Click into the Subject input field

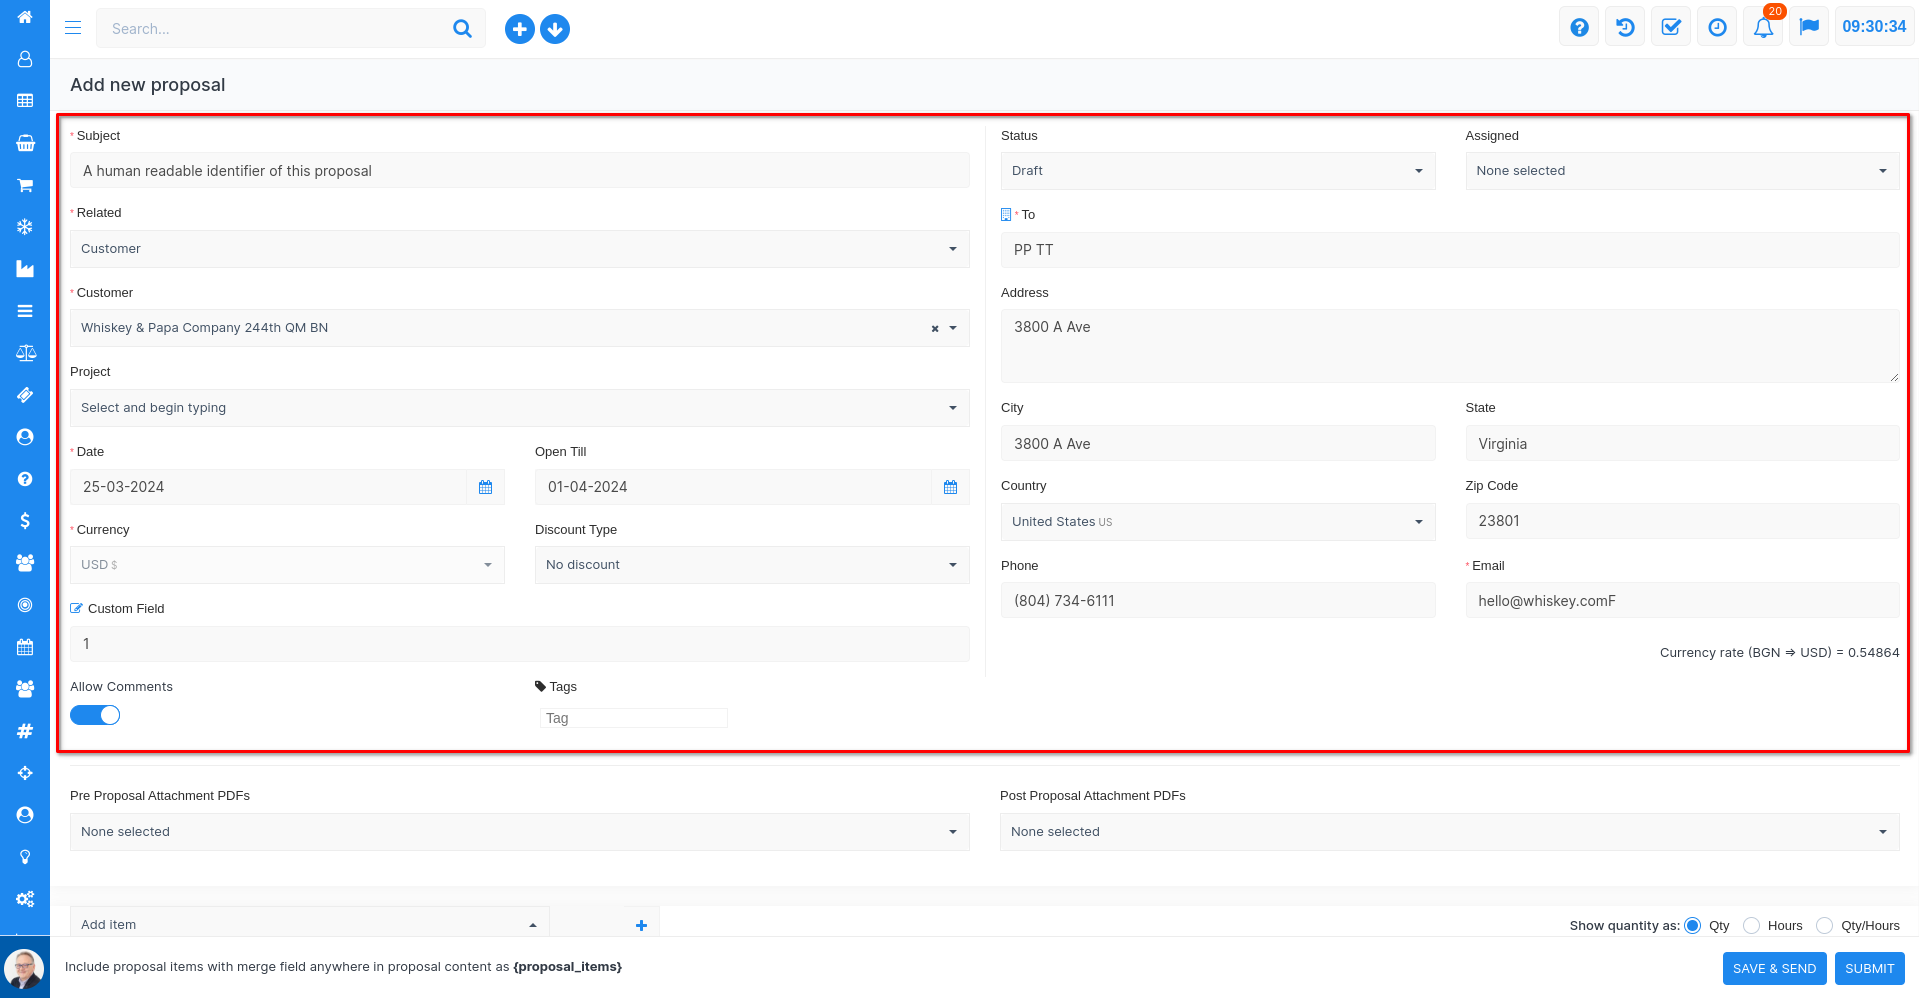click(x=519, y=171)
